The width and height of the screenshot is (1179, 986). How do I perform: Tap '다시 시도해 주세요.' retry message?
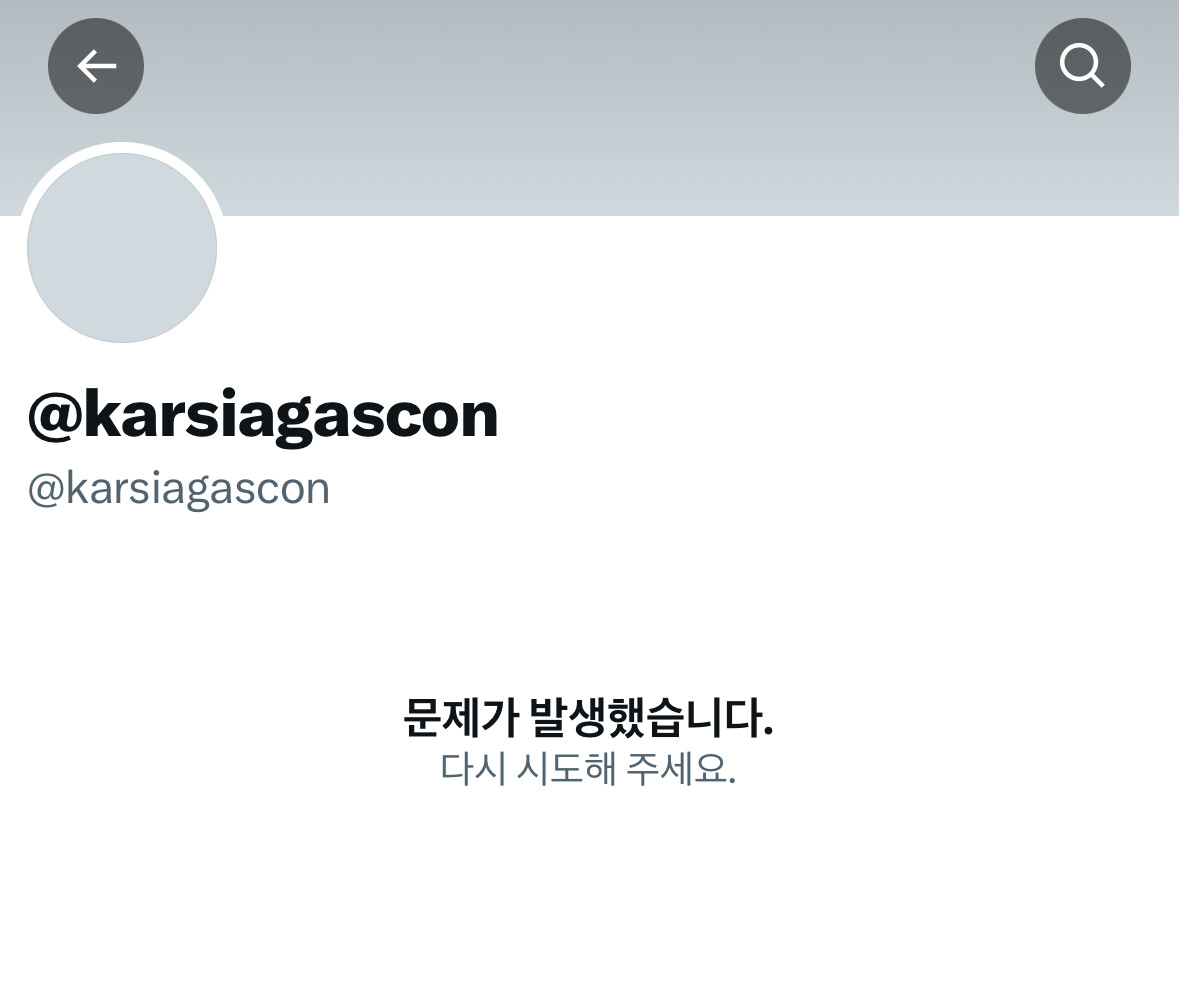588,768
